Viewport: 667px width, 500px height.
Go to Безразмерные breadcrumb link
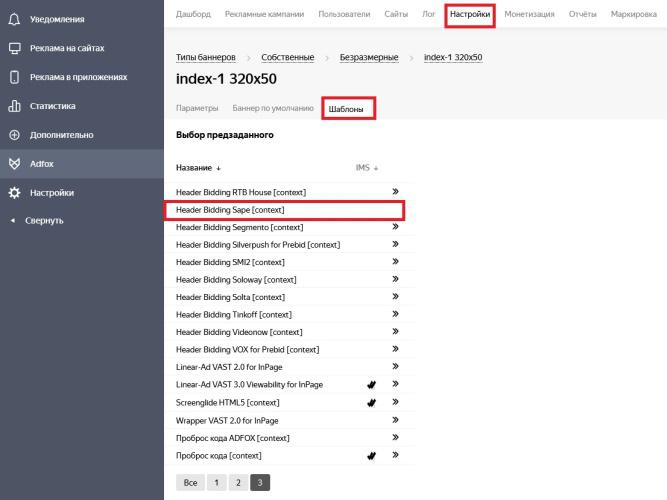(x=369, y=57)
